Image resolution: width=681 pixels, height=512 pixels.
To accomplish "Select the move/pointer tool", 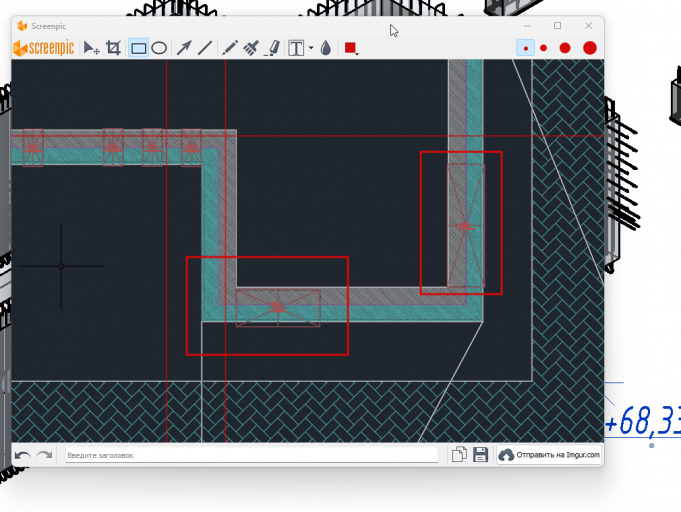I will tap(91, 48).
